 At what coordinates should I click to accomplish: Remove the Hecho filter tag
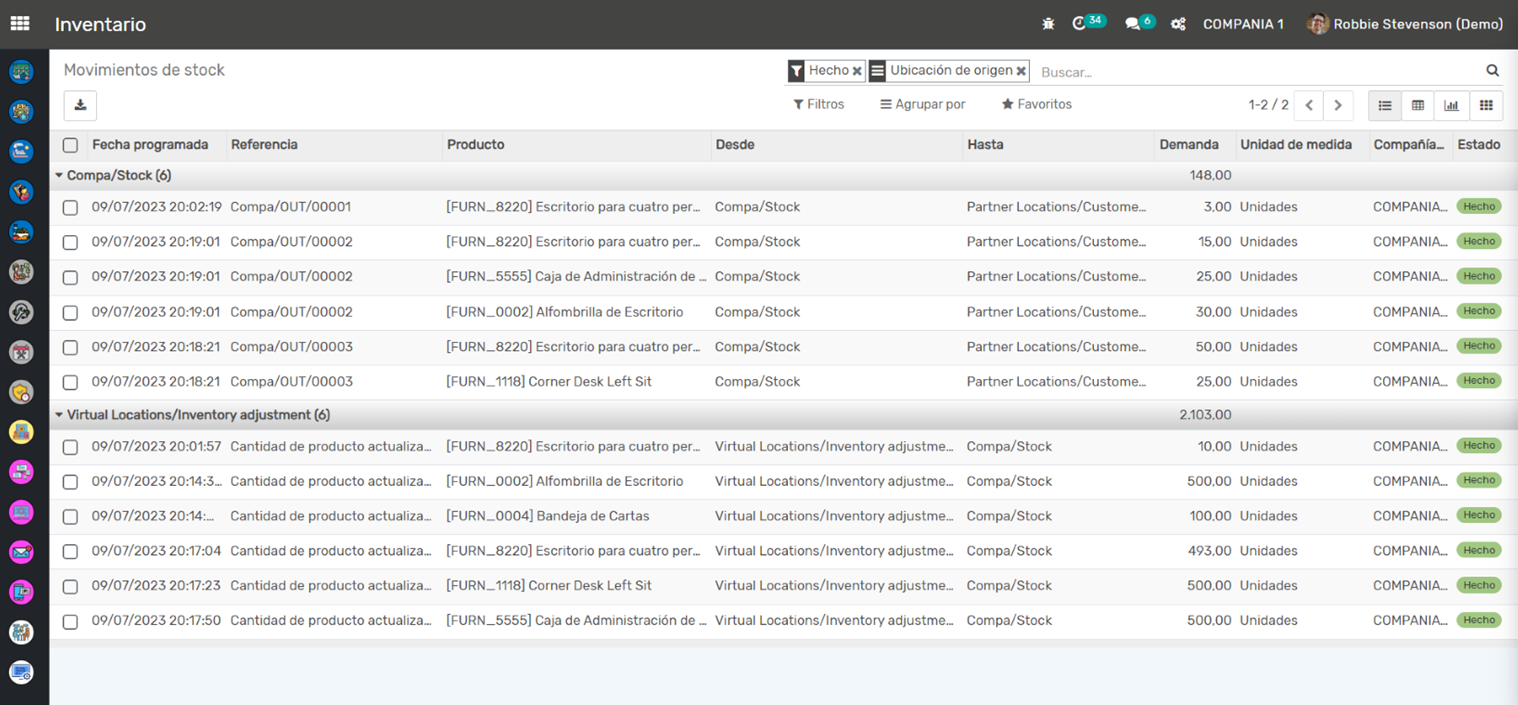pos(857,71)
